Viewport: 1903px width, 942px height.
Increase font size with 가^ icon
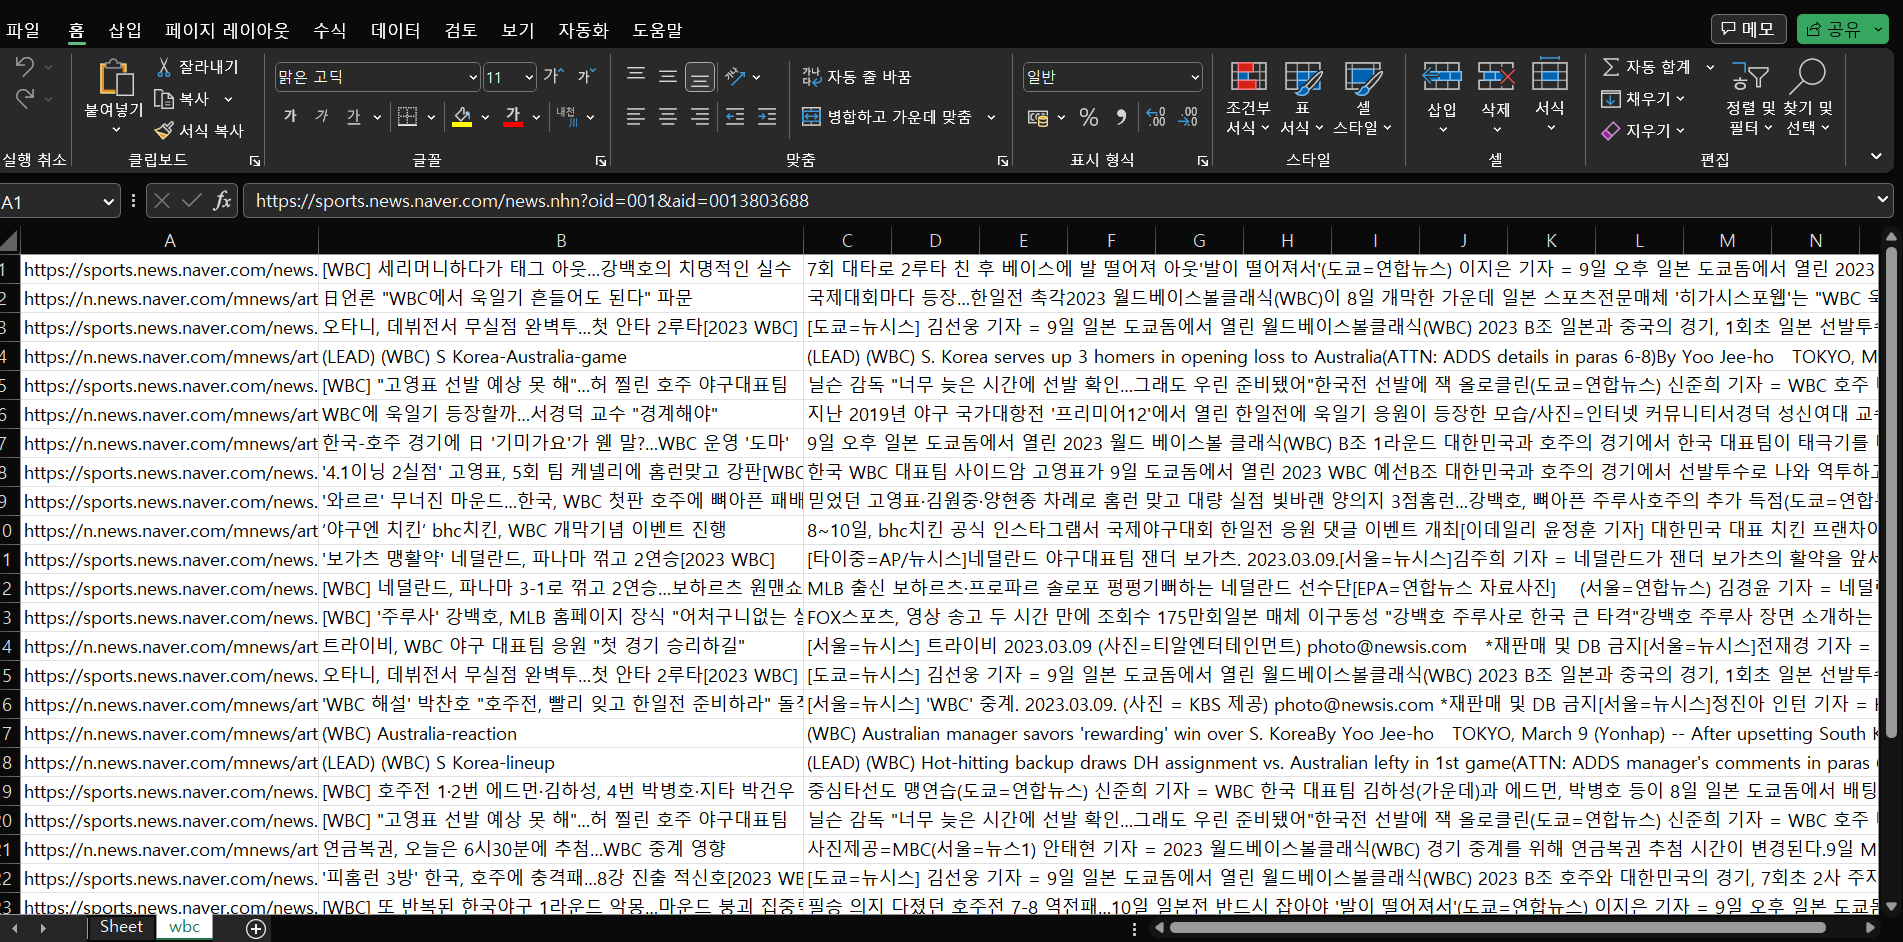coord(554,76)
